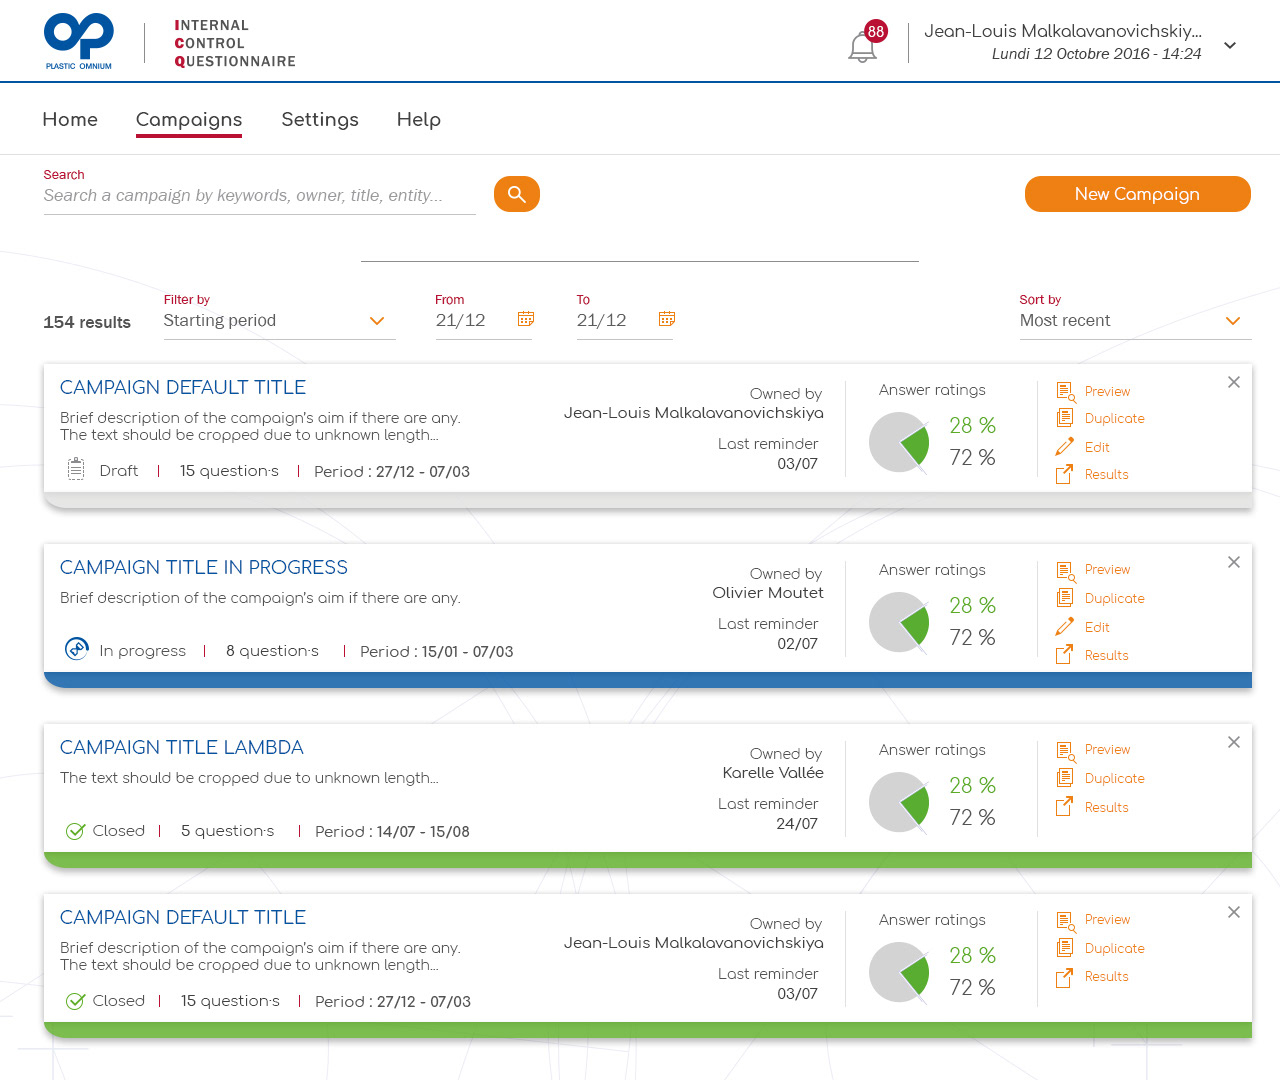This screenshot has height=1080, width=1280.
Task: Open the notifications bell showing 88 alerts
Action: (x=863, y=45)
